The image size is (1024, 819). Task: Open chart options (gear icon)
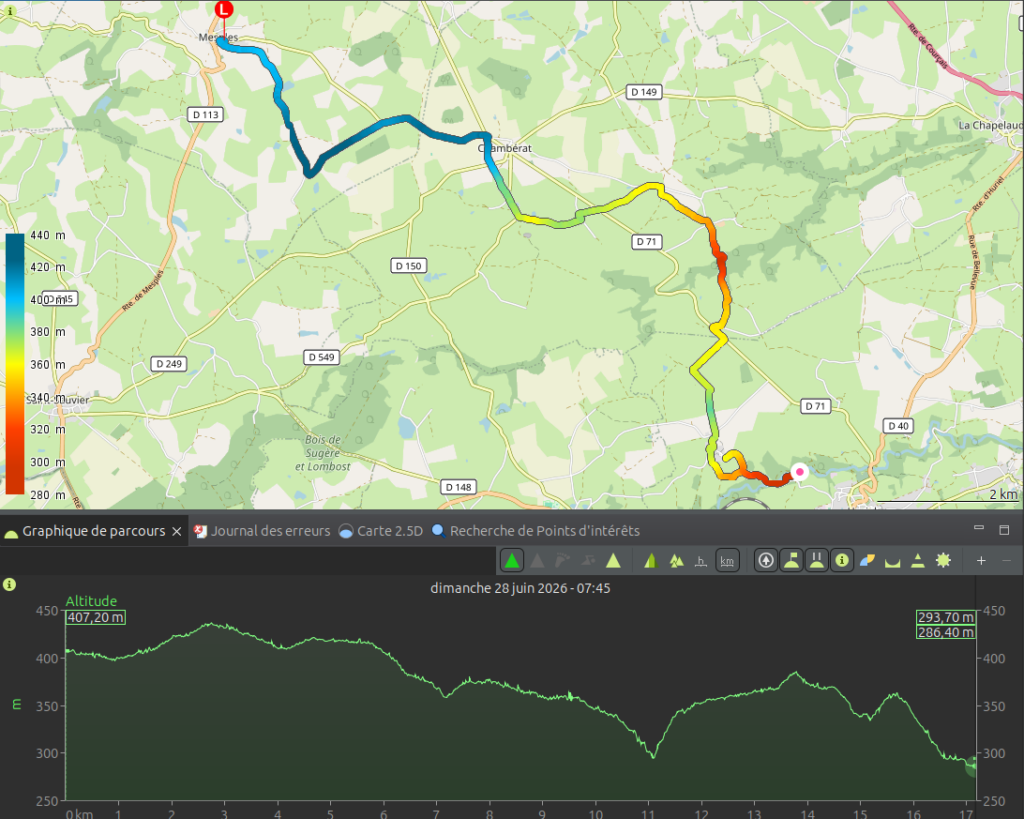(944, 560)
